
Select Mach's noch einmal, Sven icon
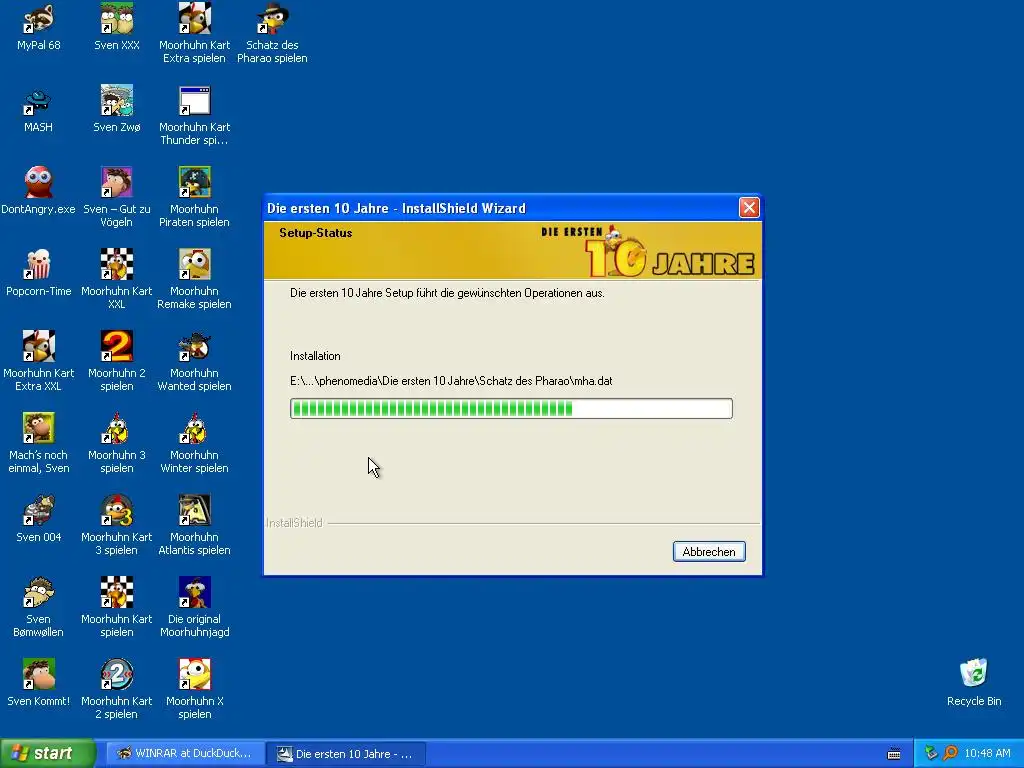pos(39,443)
